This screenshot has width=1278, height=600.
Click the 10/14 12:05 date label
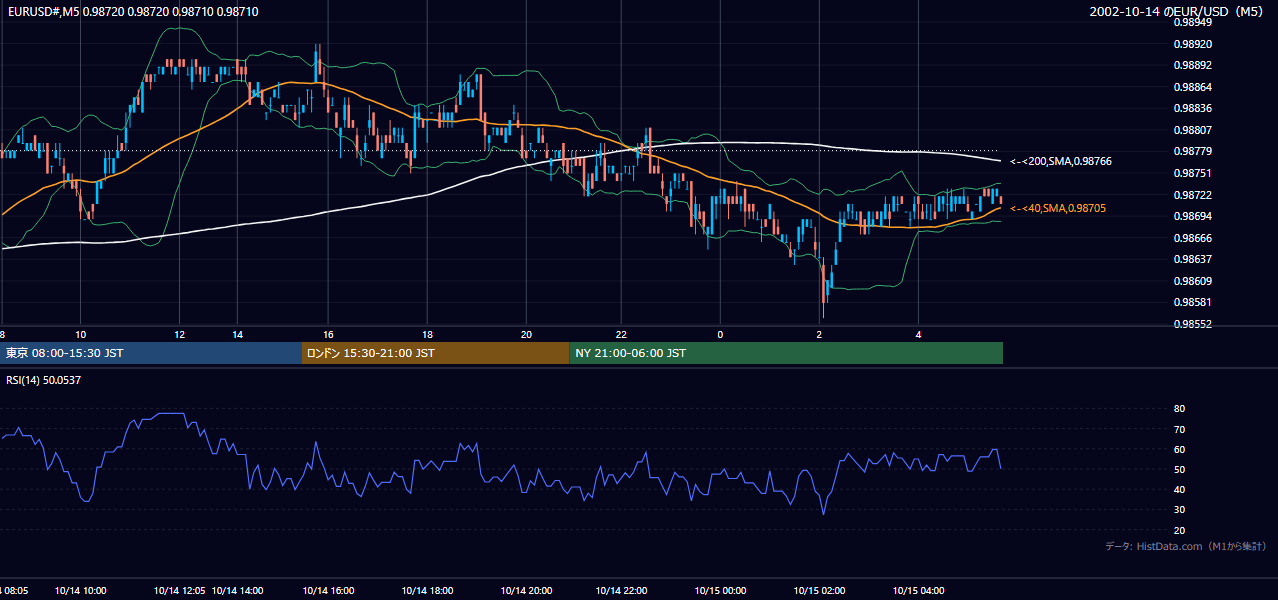click(180, 591)
